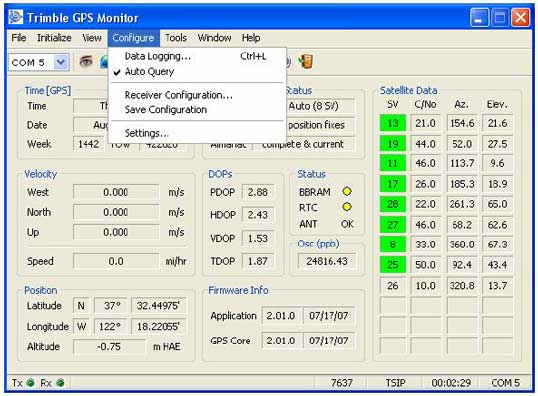538x396 pixels.
Task: Click COM 5 in the status bar
Action: [506, 383]
